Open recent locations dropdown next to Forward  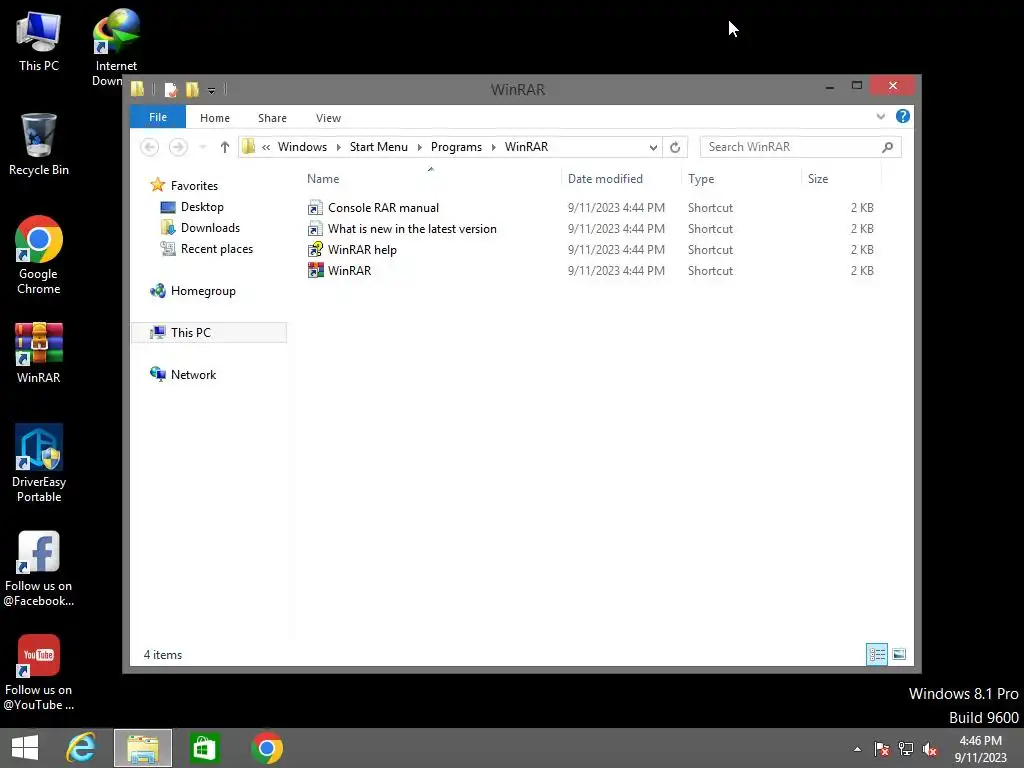[203, 147]
